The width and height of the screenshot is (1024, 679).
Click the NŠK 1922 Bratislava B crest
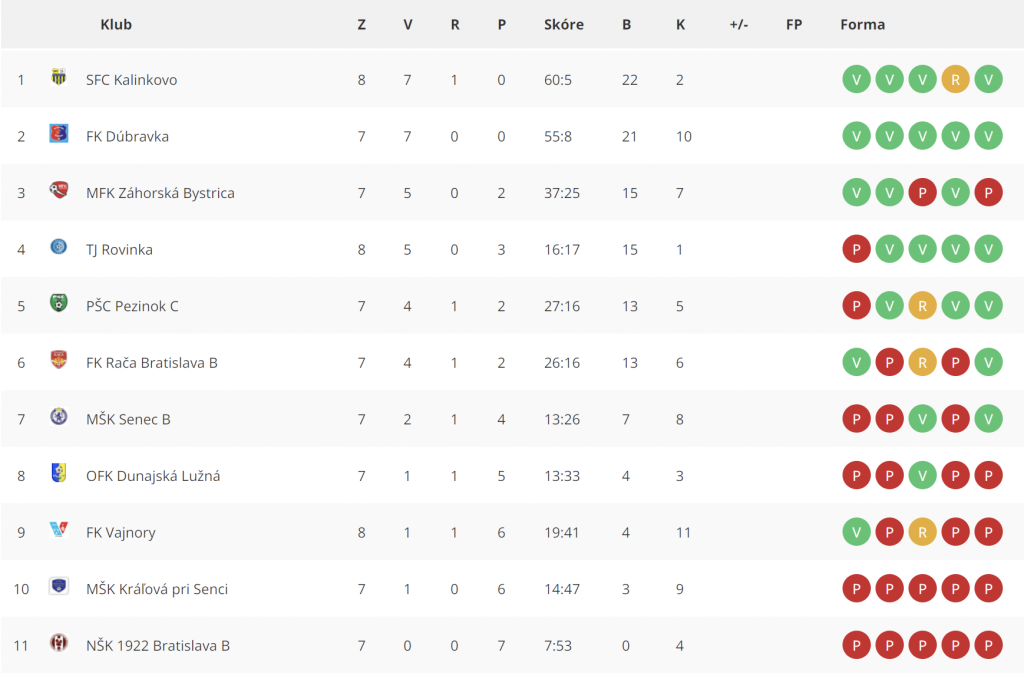tap(59, 642)
